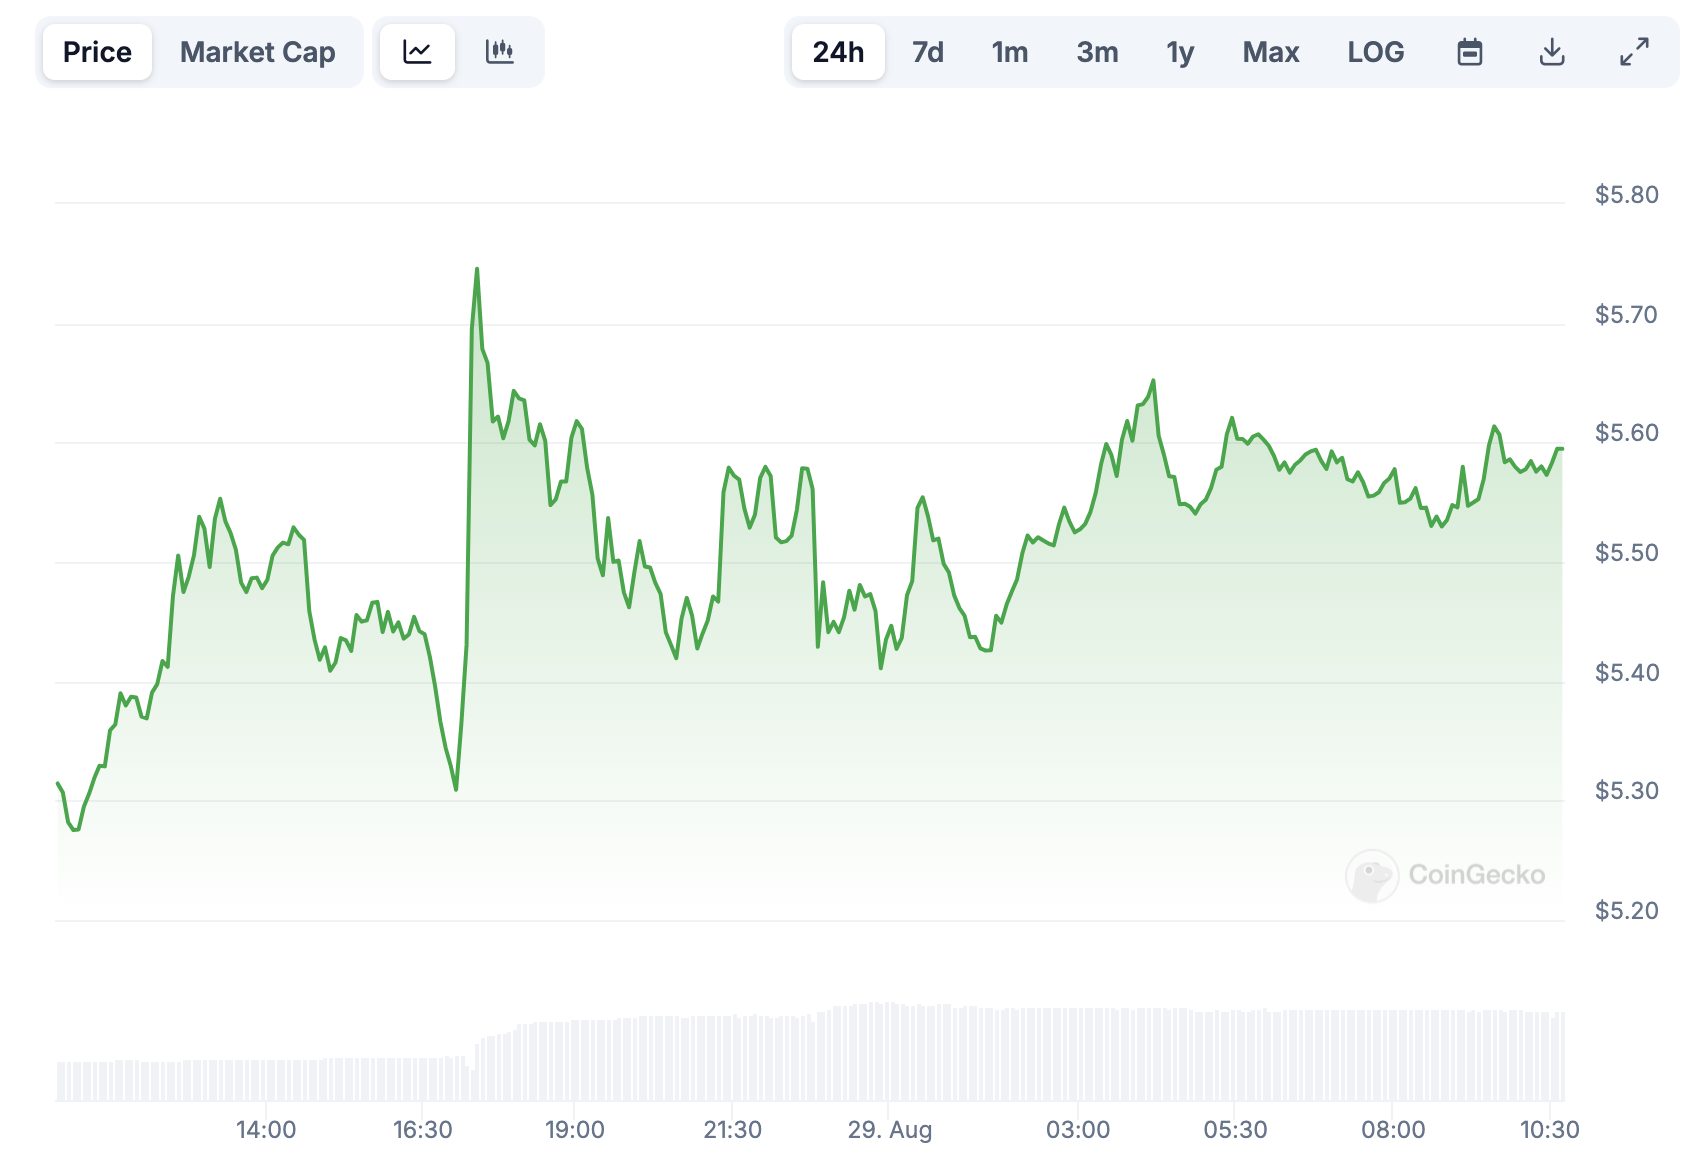Click the $5.70 price axis label
1702x1172 pixels.
[x=1627, y=314]
